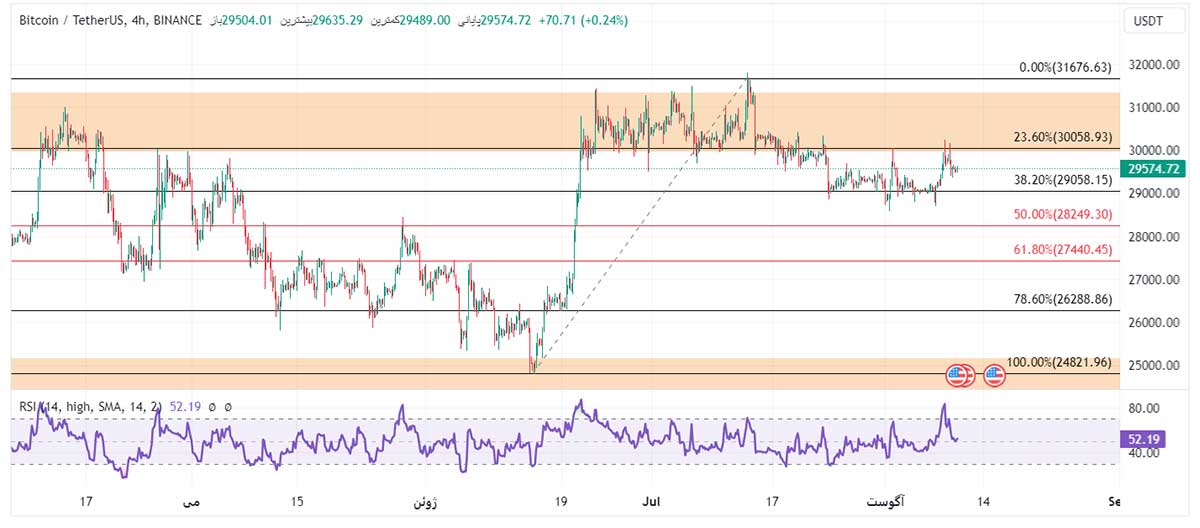The width and height of the screenshot is (1200, 528).
Task: Select the 78.60%(26288.86) Fibonacci label
Action: (1062, 298)
